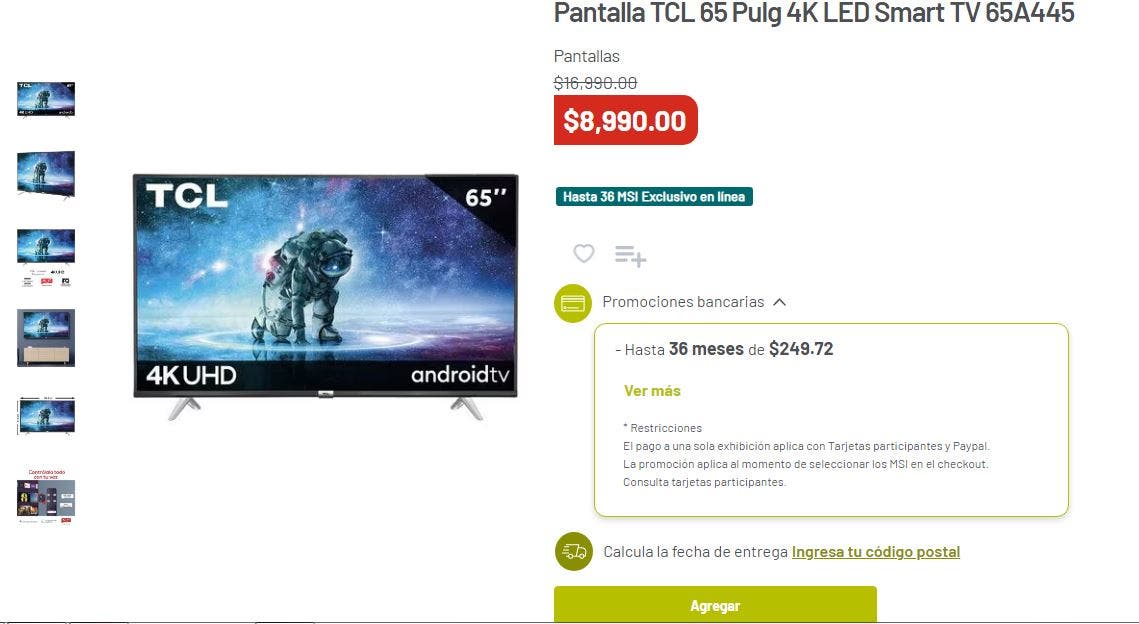The image size is (1139, 624).
Task: Add product to favorites with heart icon
Action: [583, 254]
